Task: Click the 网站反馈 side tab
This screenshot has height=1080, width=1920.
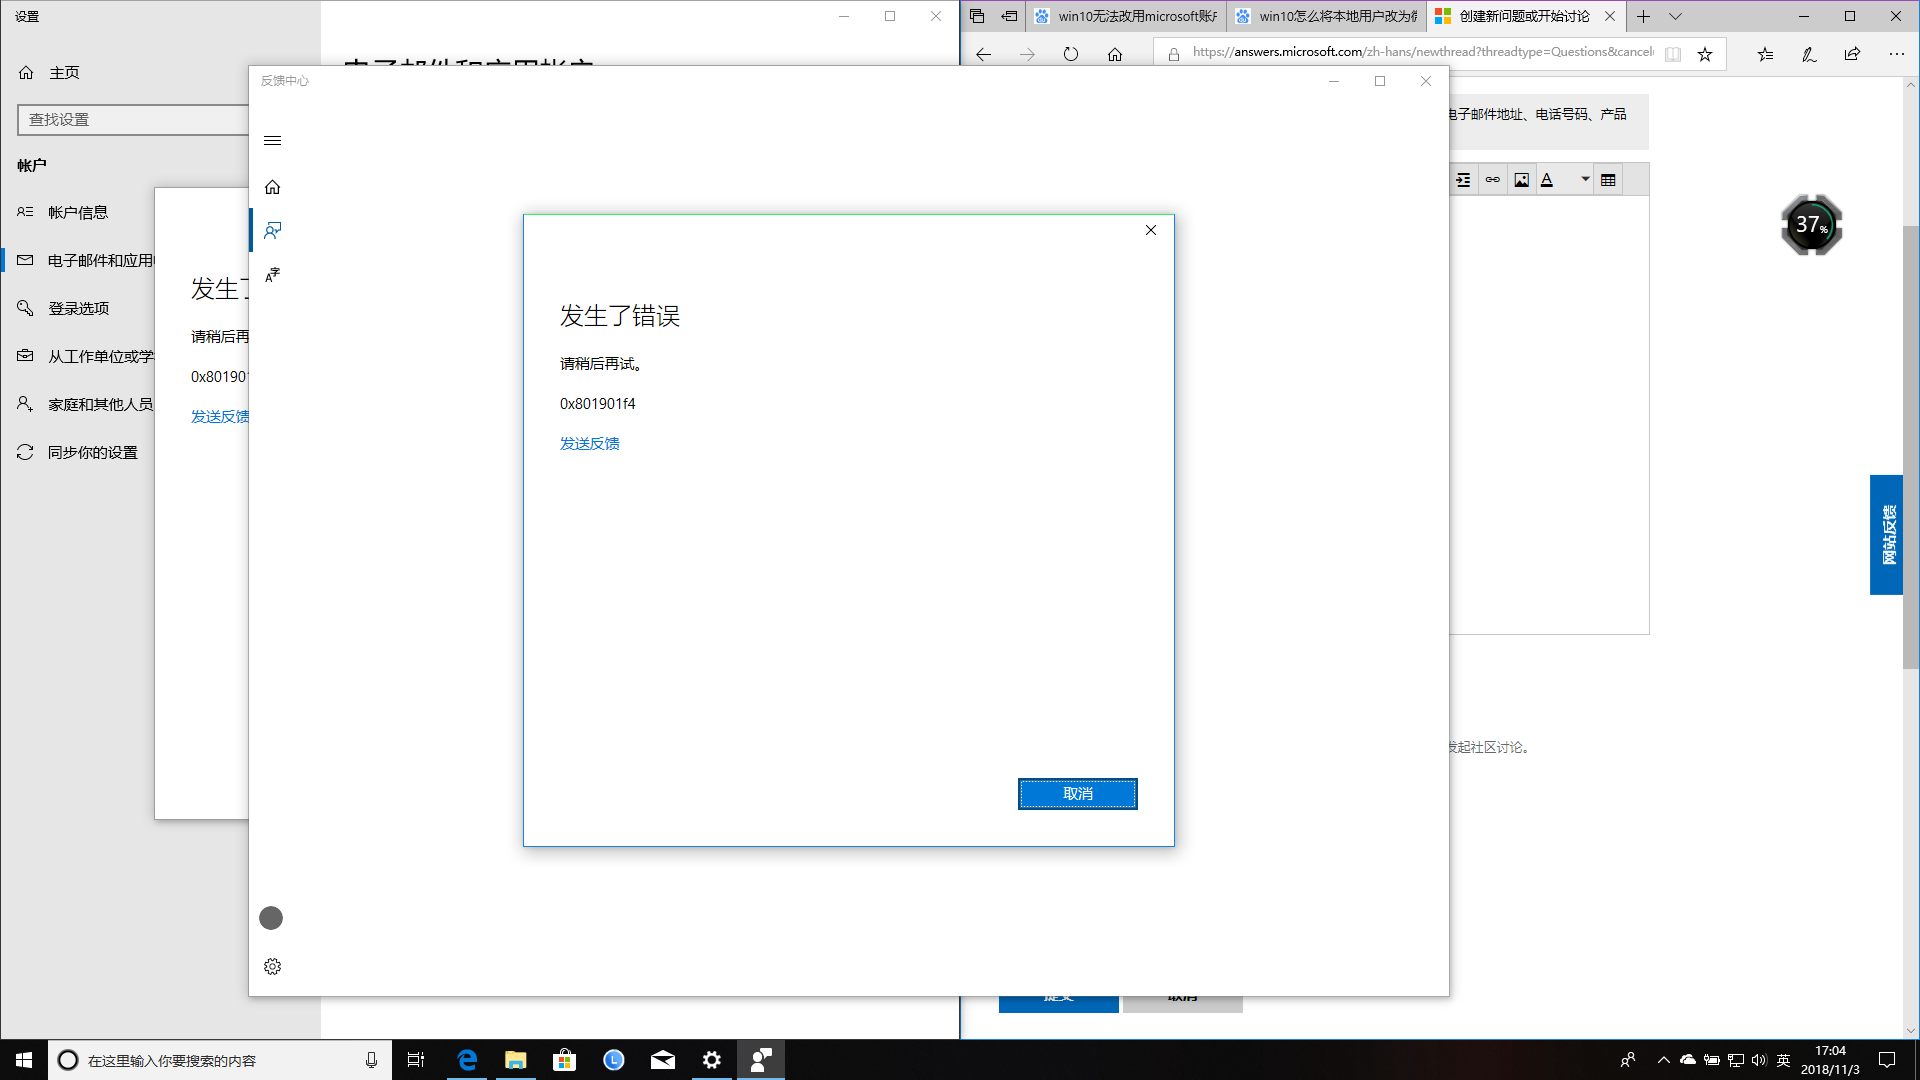Action: click(x=1886, y=535)
